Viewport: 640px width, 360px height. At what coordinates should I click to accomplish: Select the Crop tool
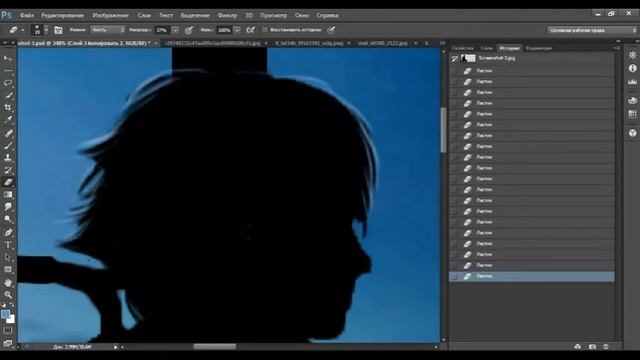tap(8, 107)
